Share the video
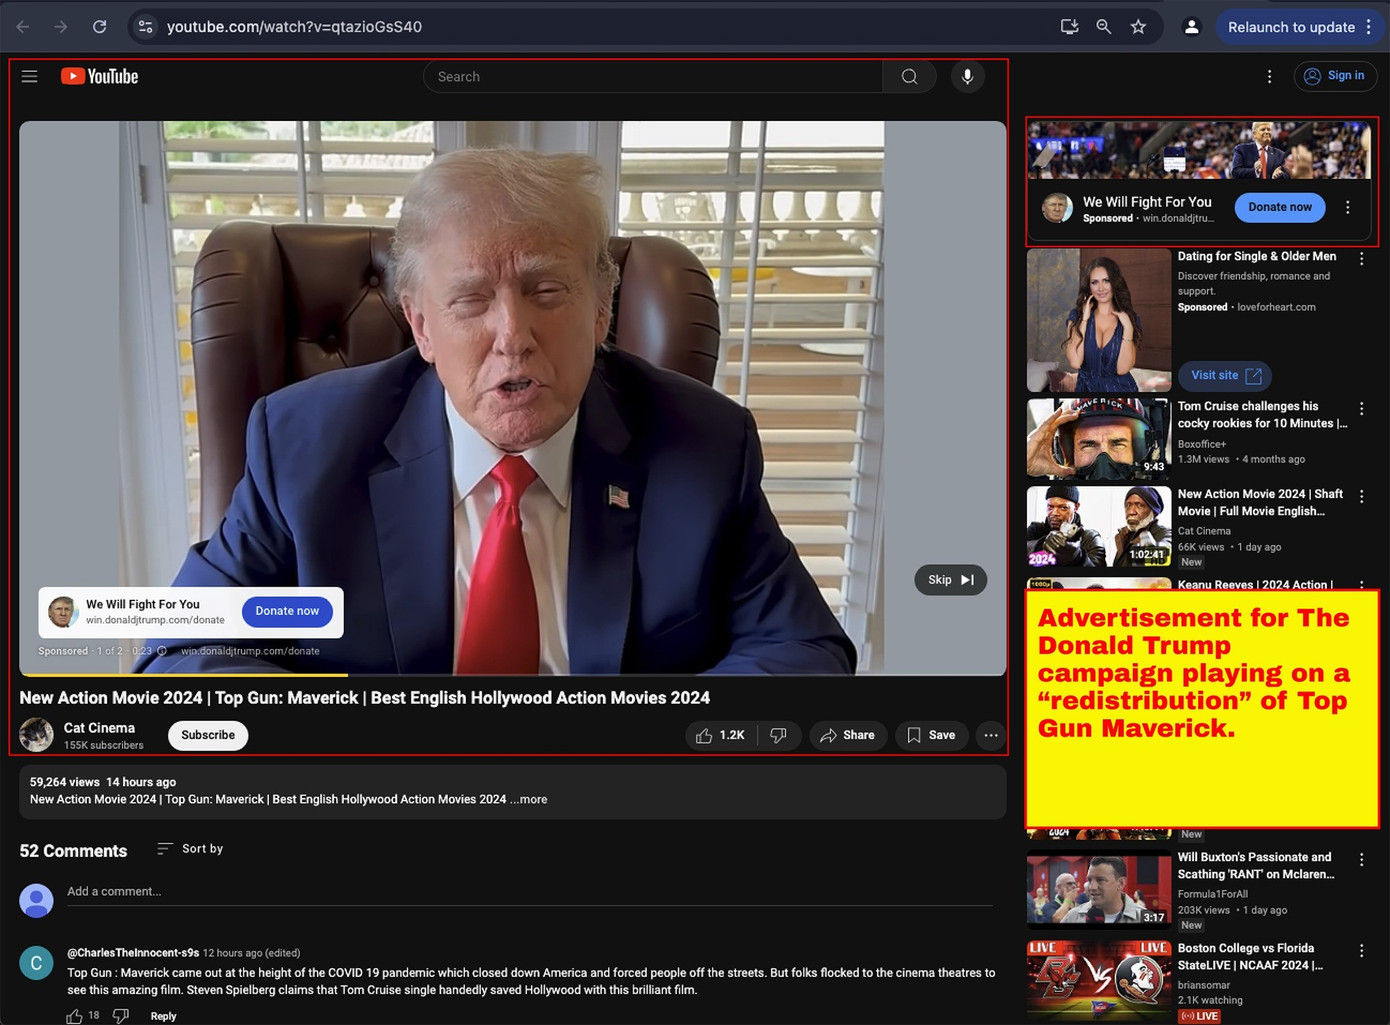This screenshot has width=1390, height=1025. 847,735
